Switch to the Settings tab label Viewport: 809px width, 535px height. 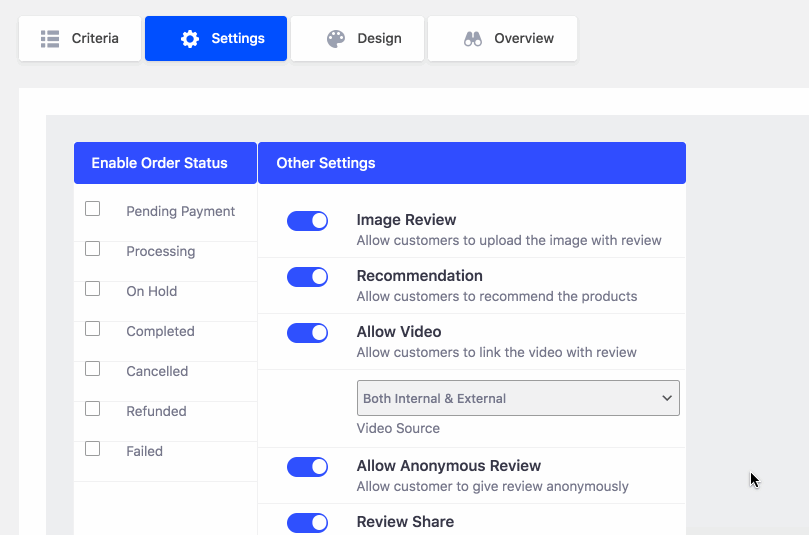coord(238,38)
